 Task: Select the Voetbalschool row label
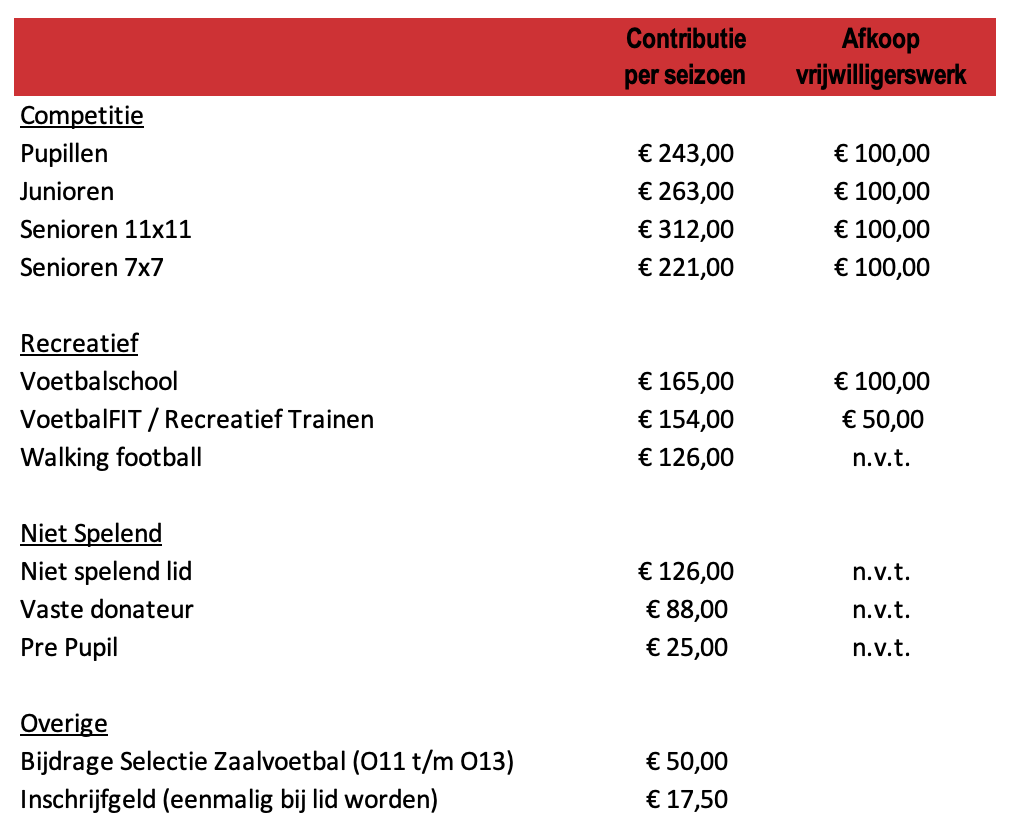click(x=99, y=381)
